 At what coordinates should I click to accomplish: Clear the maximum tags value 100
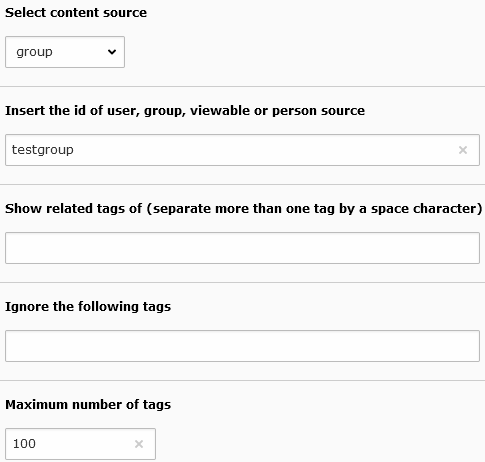click(139, 444)
